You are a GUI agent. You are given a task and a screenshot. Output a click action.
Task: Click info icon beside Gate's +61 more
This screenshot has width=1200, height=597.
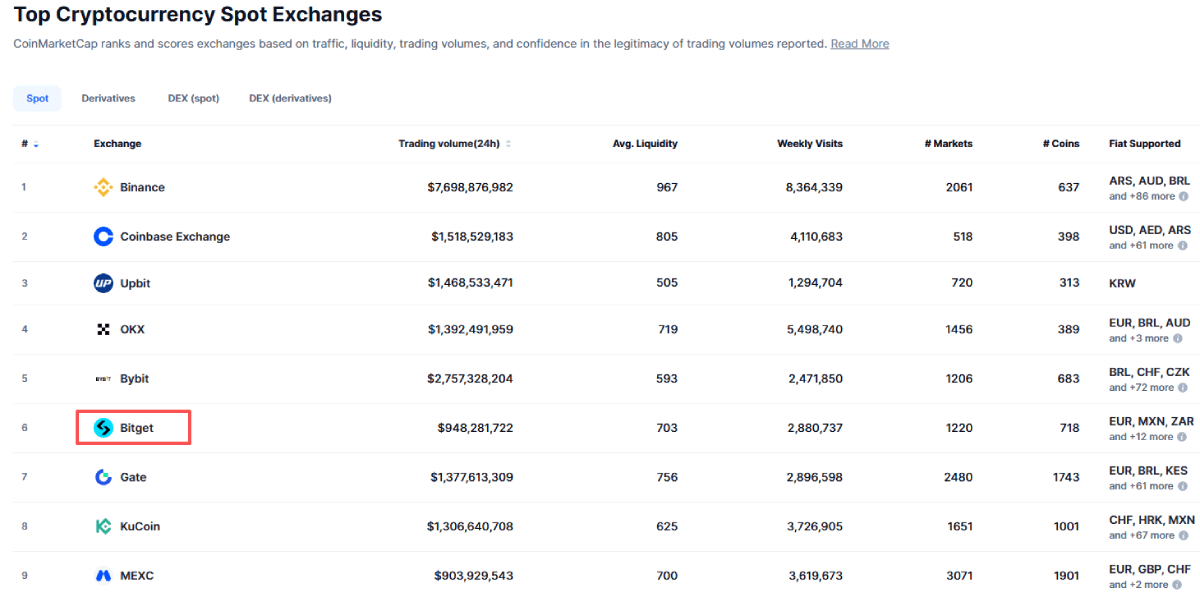1184,486
